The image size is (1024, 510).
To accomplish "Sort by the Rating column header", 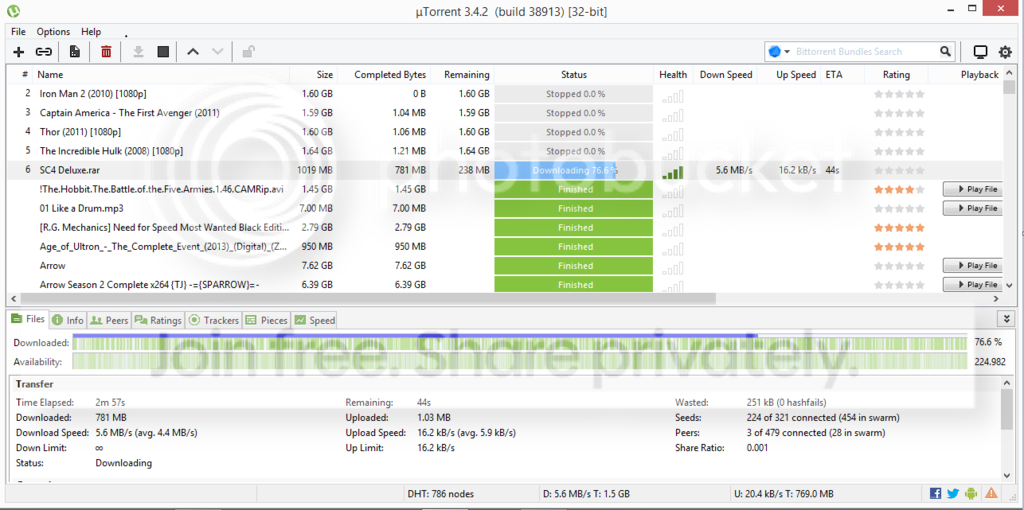I will [896, 74].
